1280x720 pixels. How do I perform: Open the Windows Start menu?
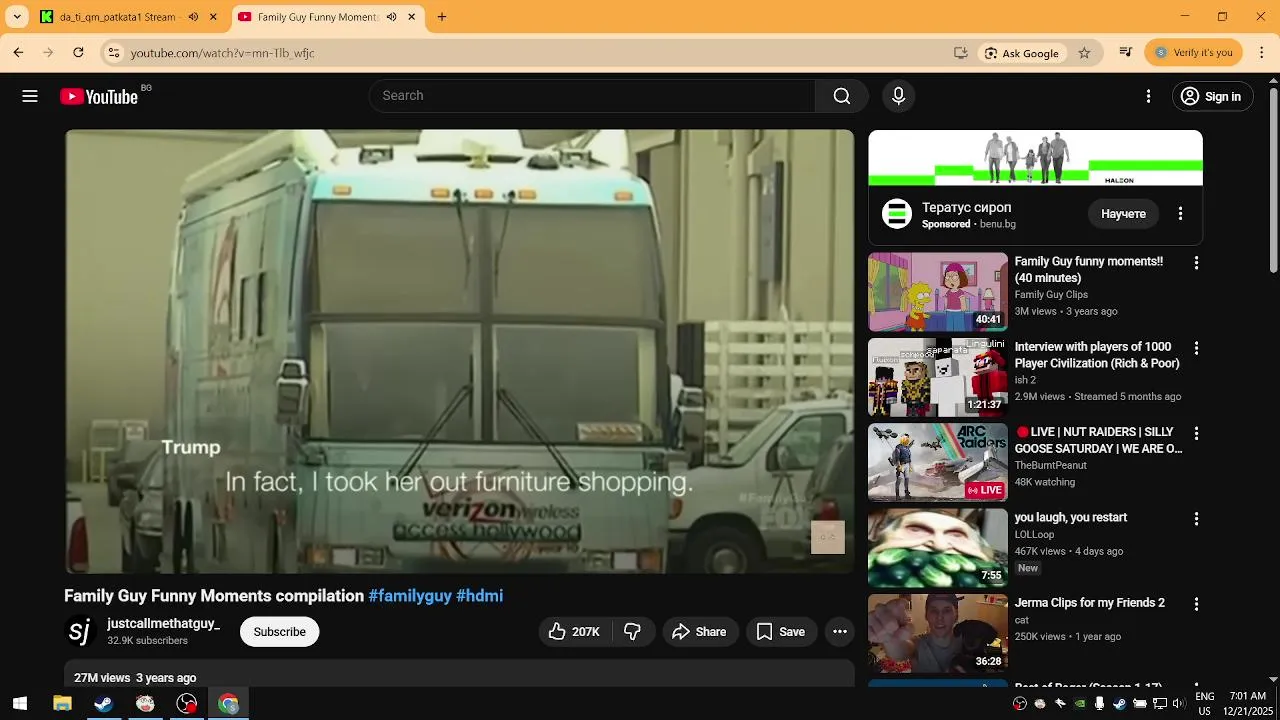tap(20, 704)
